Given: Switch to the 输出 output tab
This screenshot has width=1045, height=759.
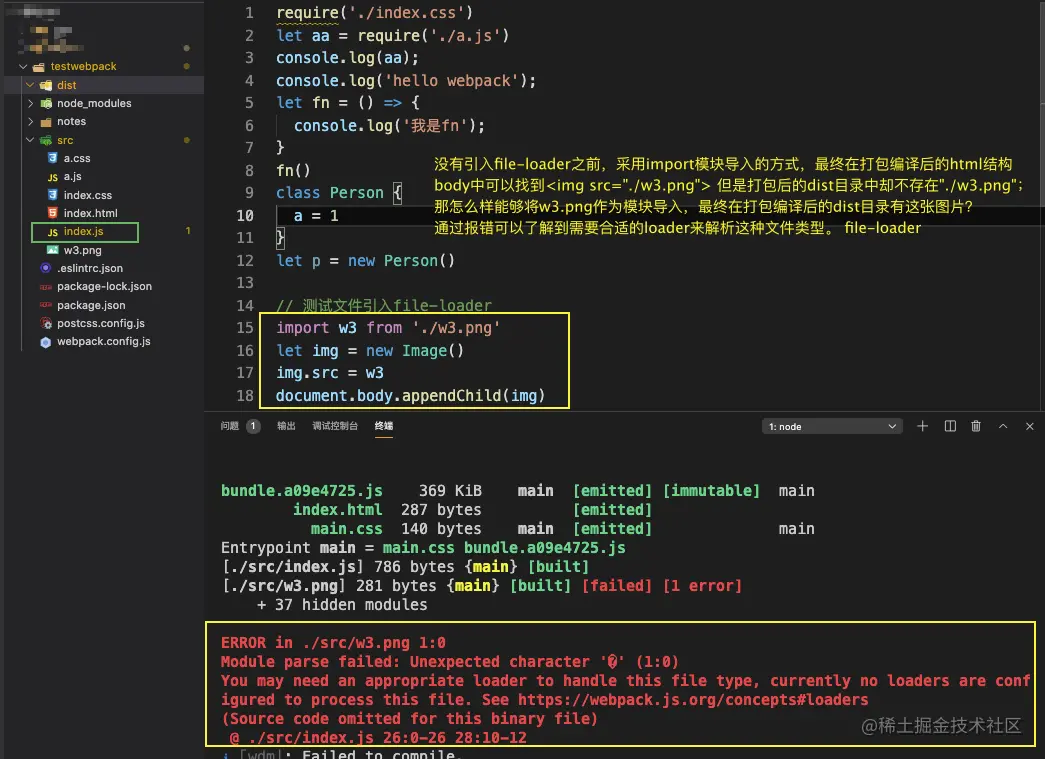Looking at the screenshot, I should pos(286,426).
